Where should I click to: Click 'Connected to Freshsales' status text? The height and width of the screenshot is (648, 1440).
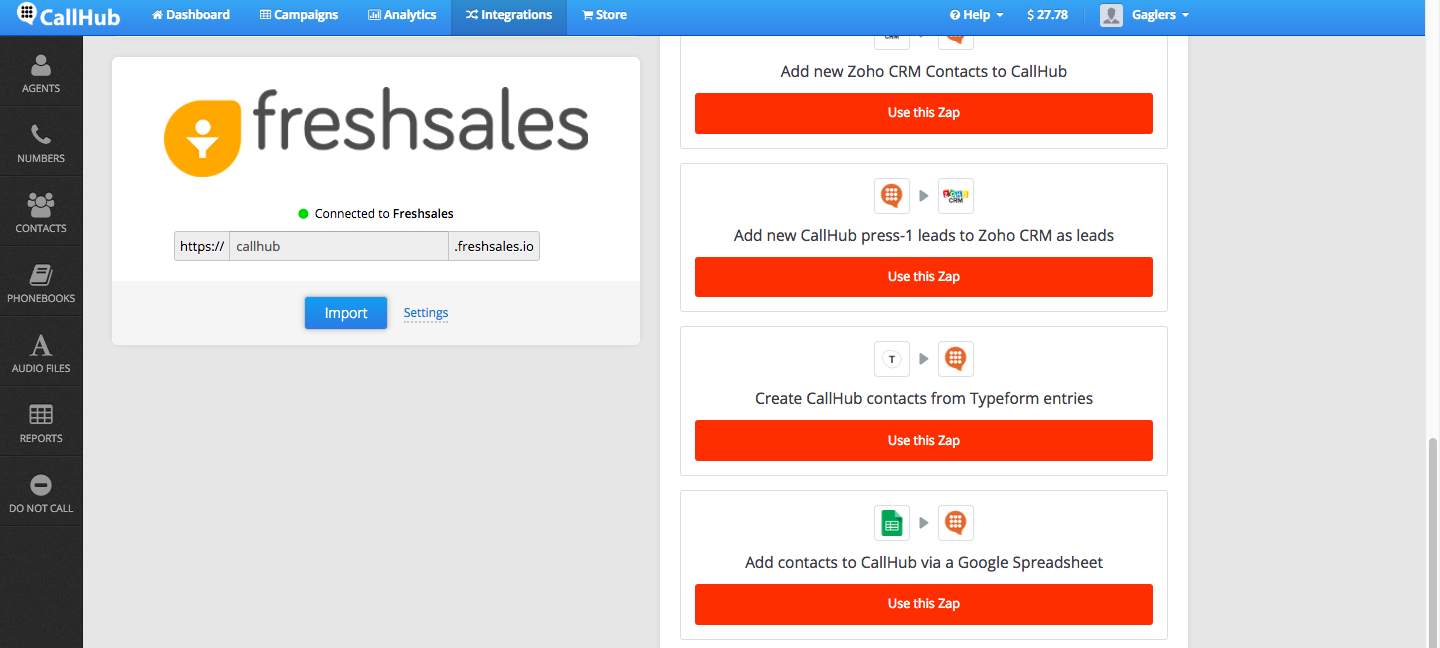coord(384,214)
